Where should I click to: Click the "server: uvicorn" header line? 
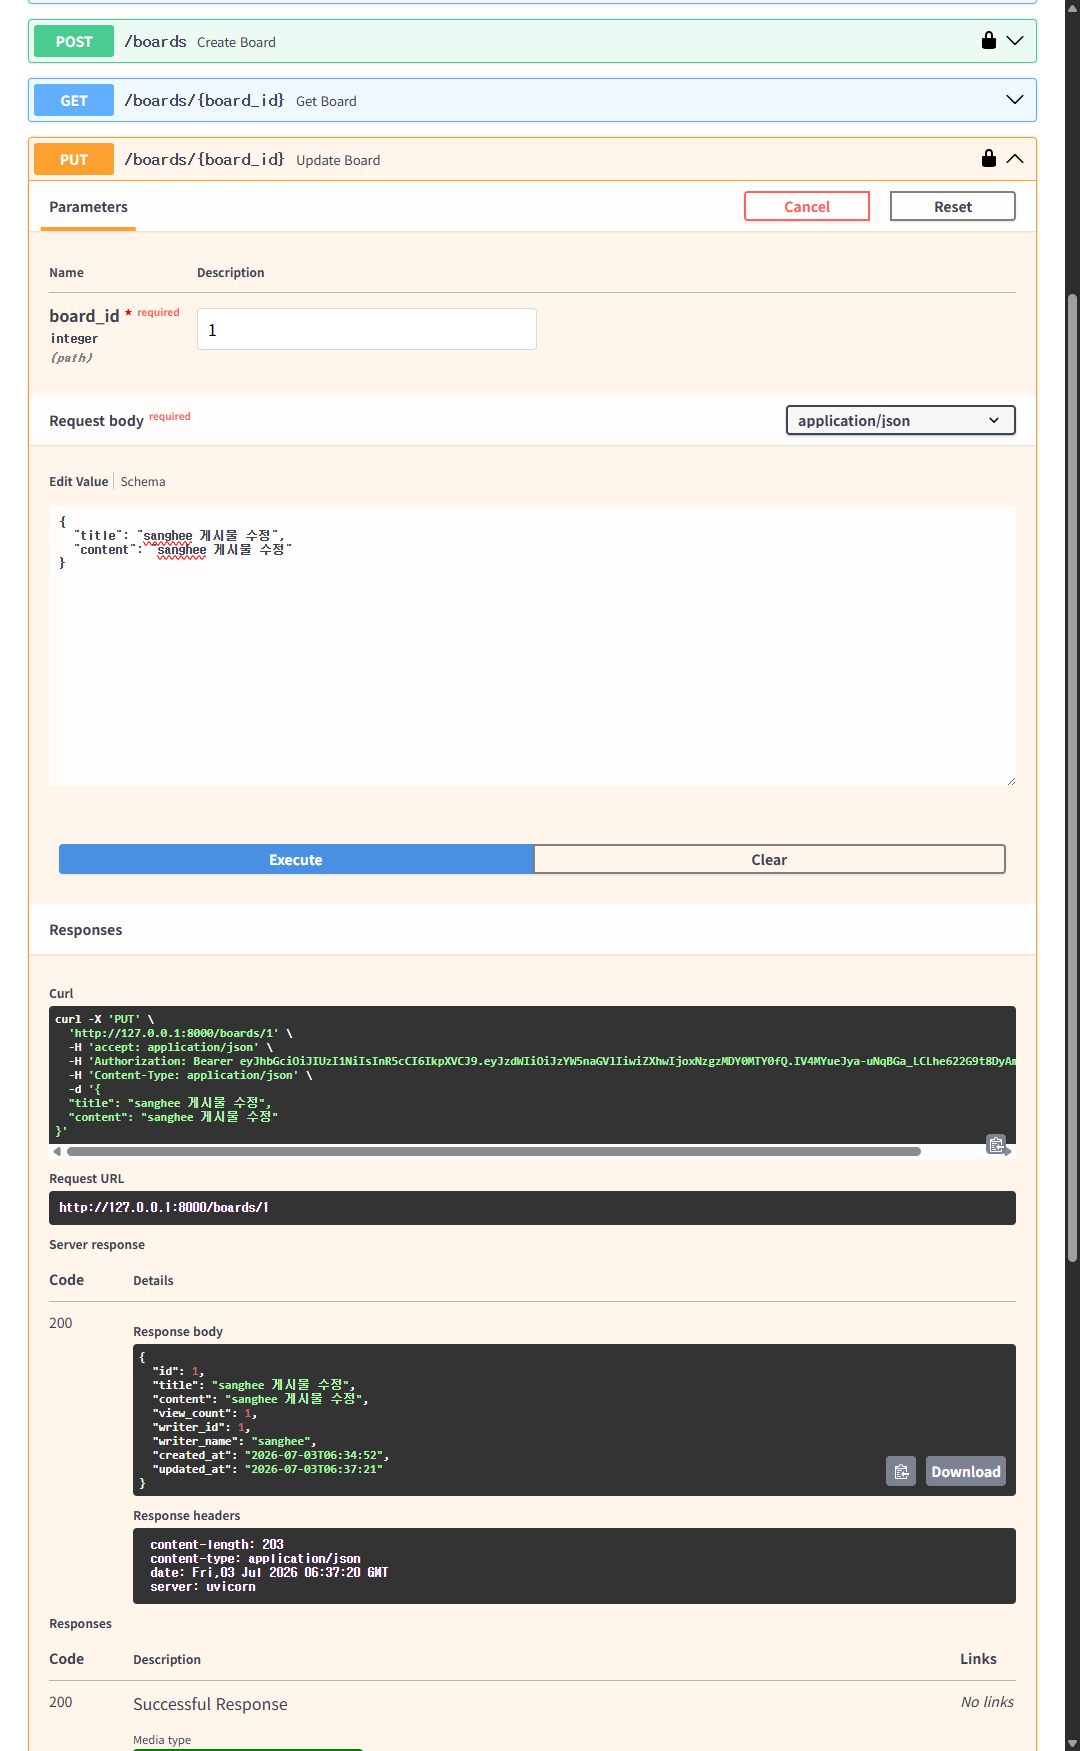click(x=203, y=1586)
